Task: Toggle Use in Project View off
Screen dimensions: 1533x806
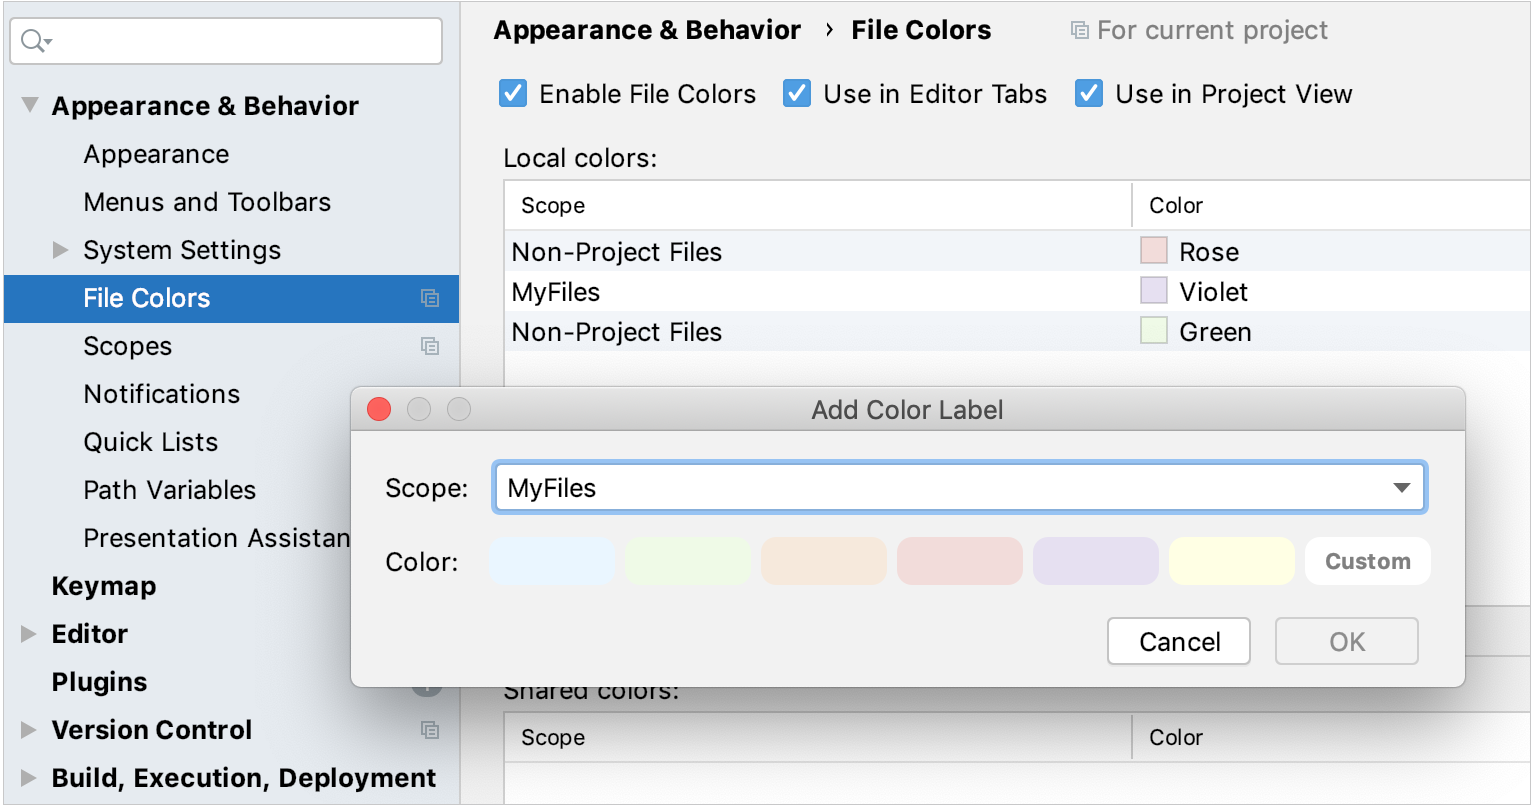Action: [x=1088, y=93]
